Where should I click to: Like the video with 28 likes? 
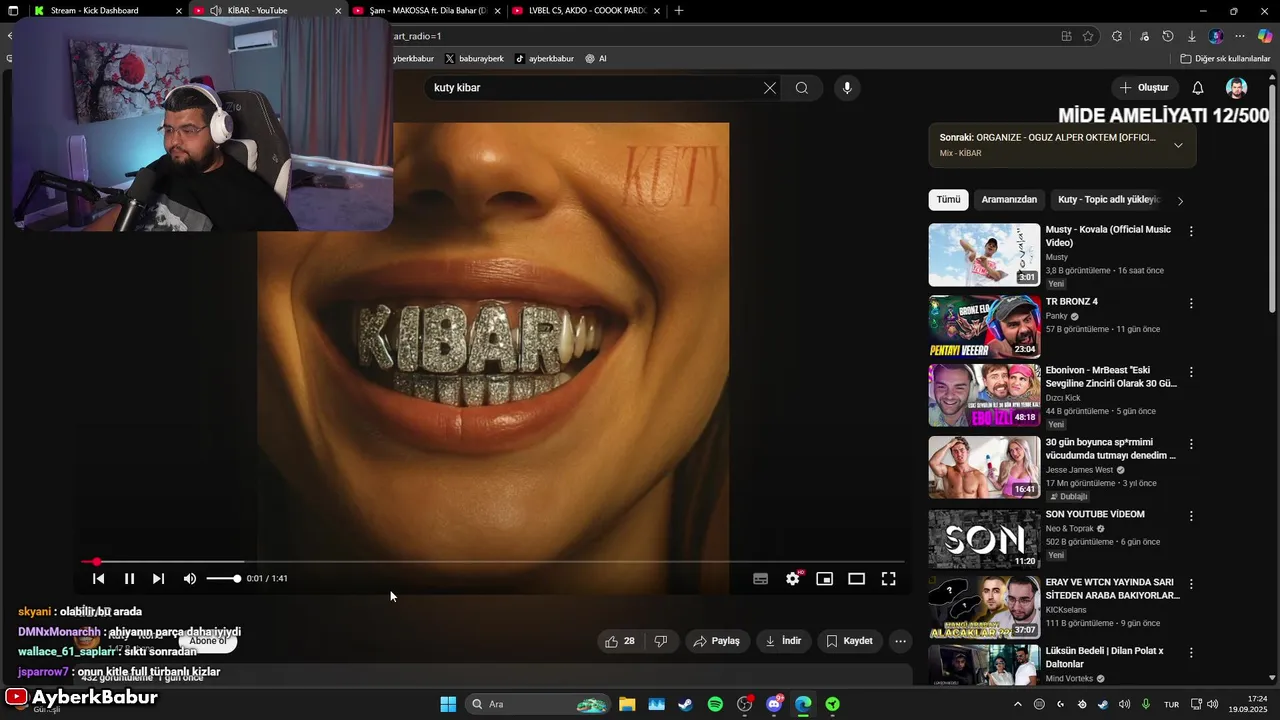point(620,641)
